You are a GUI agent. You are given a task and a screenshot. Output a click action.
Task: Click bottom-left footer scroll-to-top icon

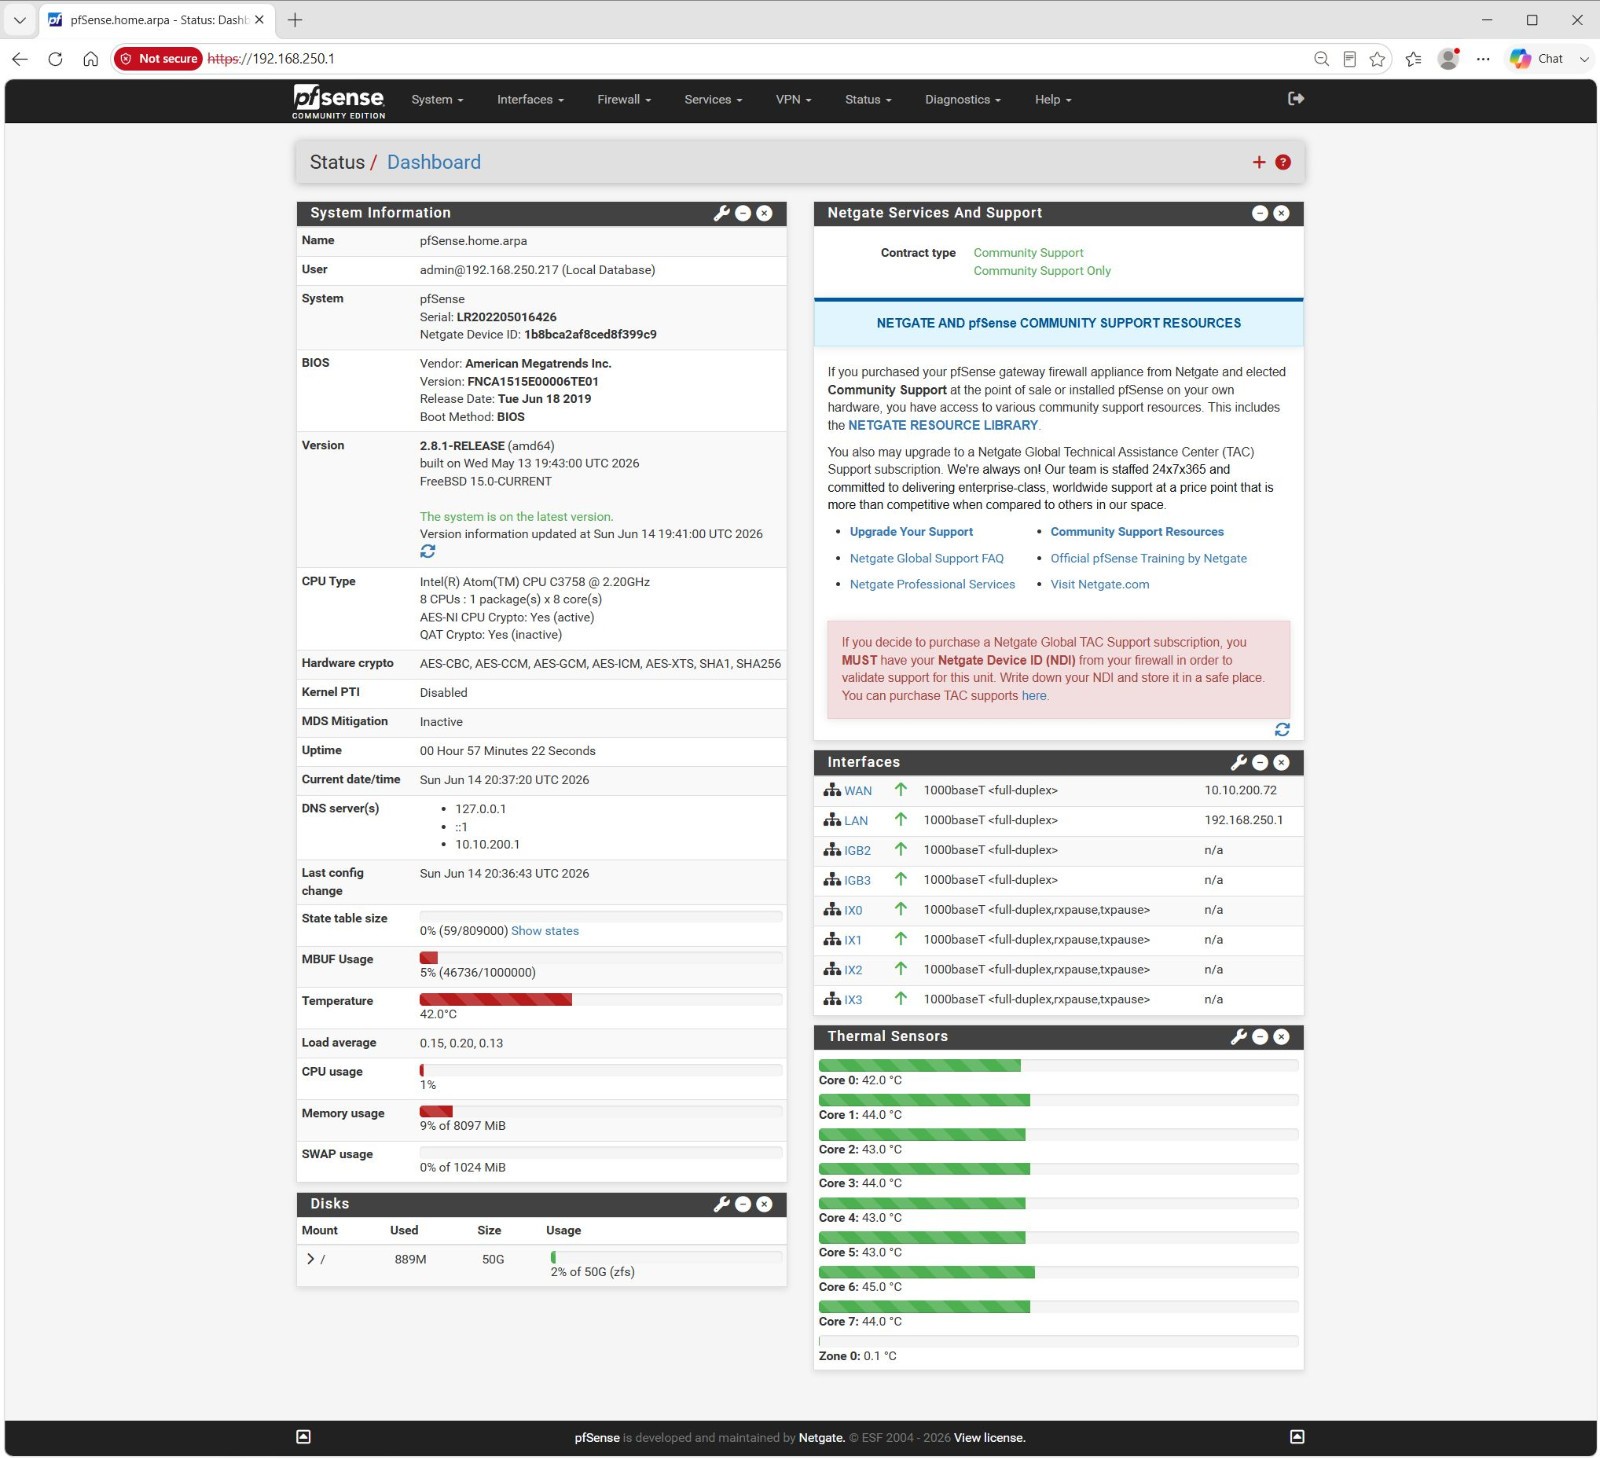point(304,1437)
